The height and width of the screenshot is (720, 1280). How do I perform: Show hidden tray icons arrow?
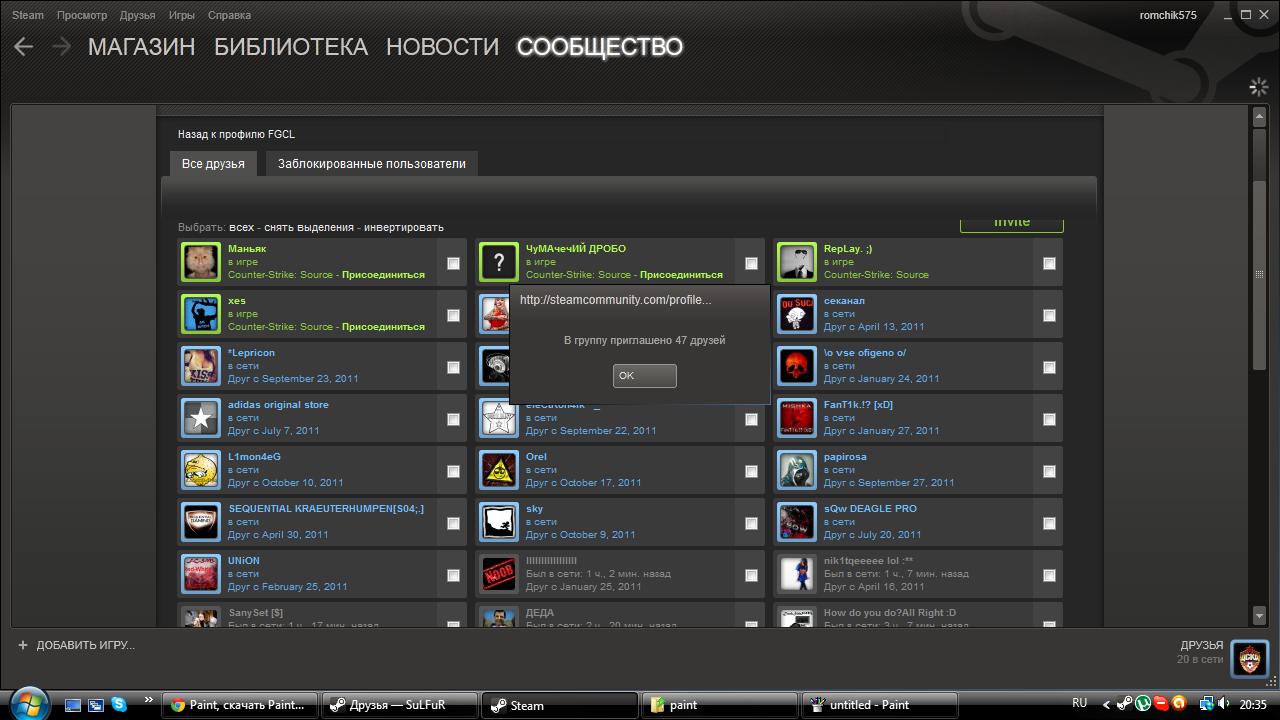(x=1106, y=704)
